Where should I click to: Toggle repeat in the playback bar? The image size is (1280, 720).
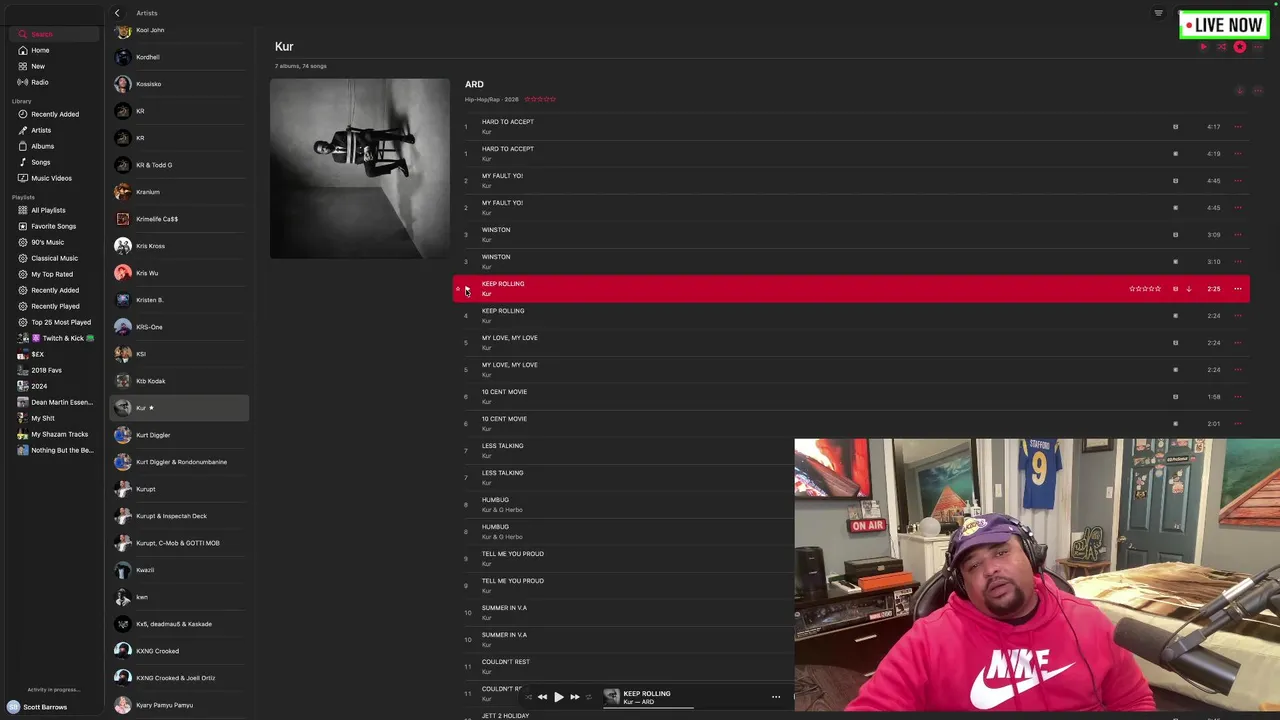[588, 697]
